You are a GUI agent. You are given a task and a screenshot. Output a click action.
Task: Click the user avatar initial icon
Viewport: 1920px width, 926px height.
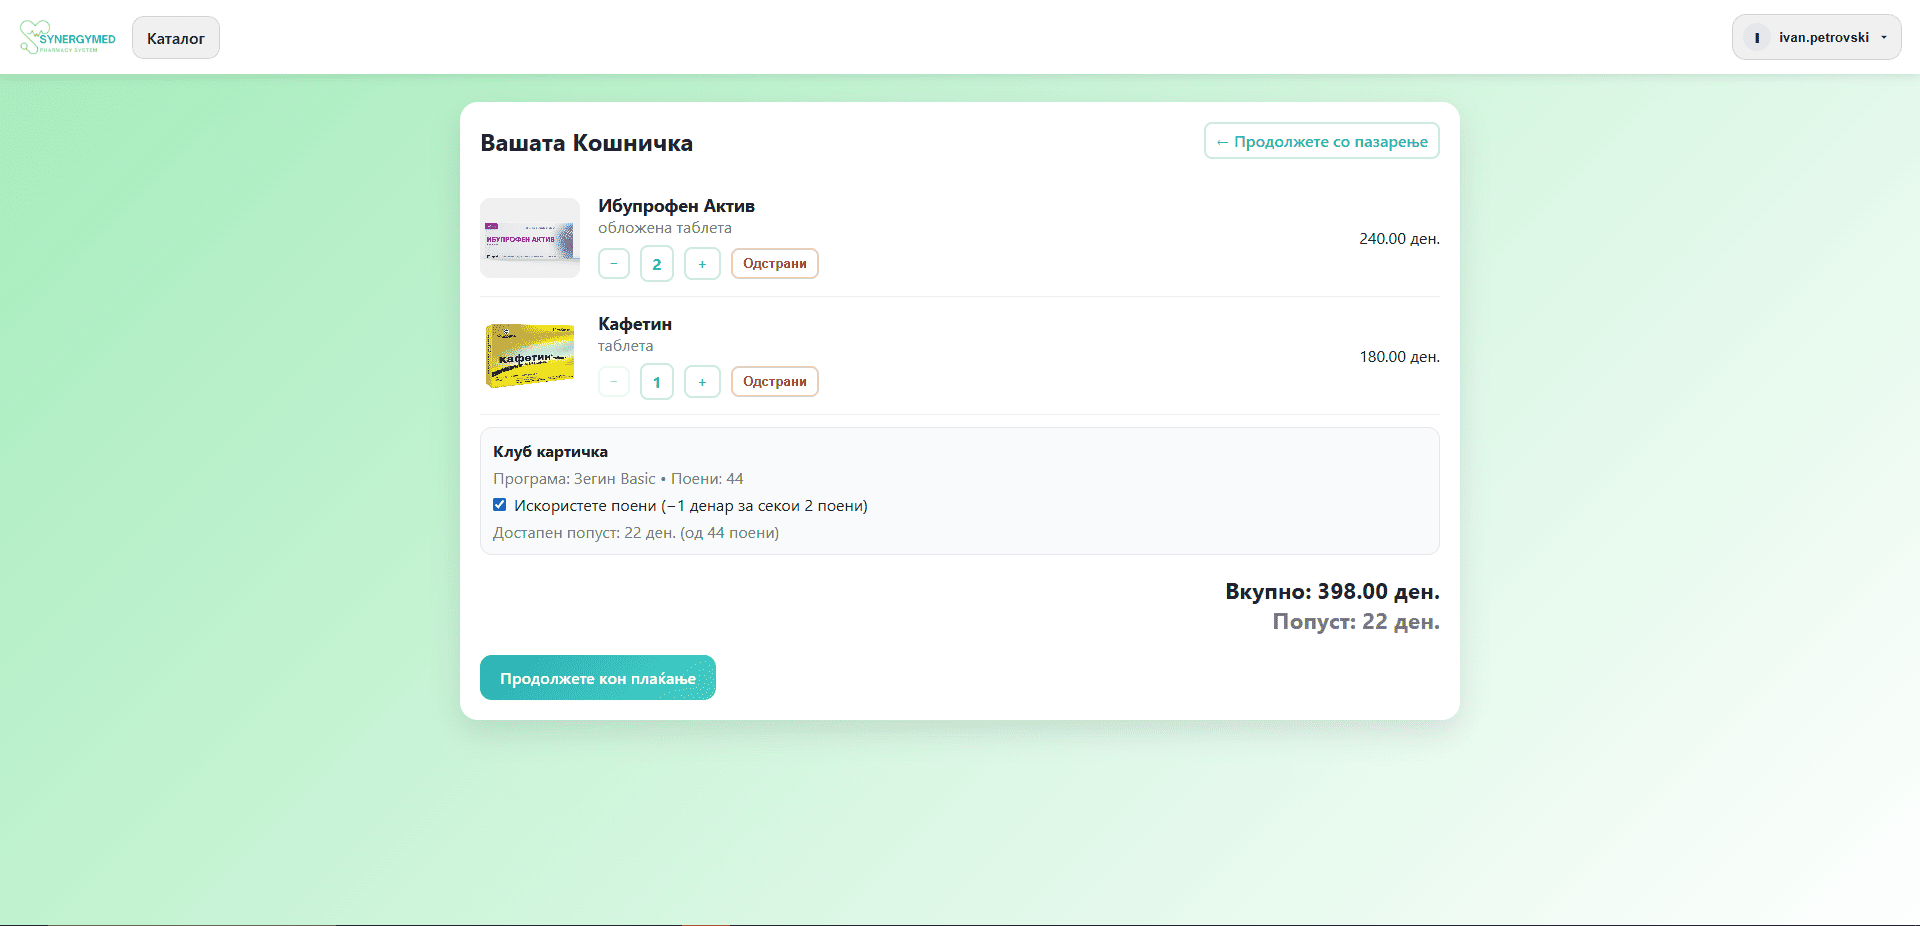1757,38
